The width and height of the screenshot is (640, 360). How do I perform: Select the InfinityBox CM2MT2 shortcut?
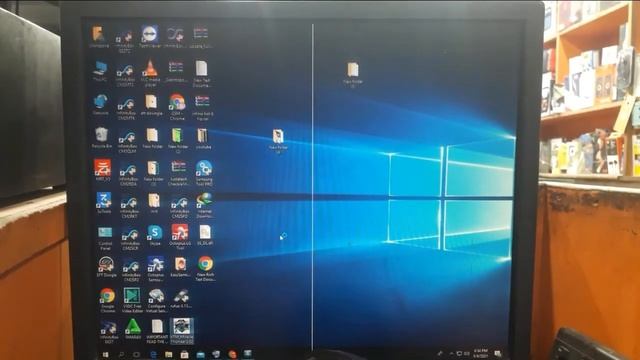(x=125, y=75)
